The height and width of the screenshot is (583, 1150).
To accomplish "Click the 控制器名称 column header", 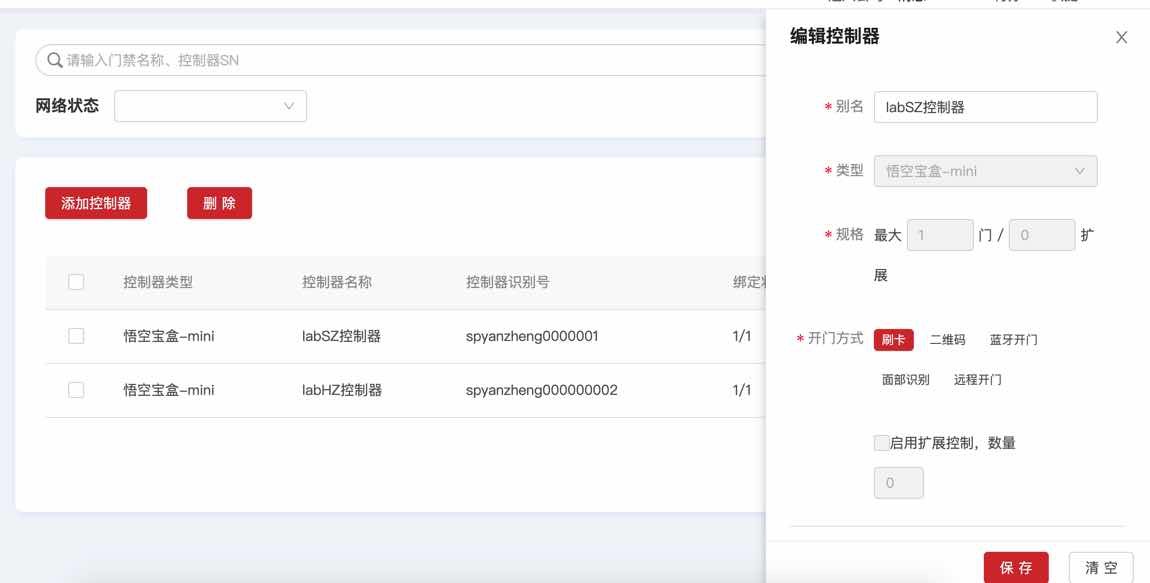I will (x=337, y=282).
